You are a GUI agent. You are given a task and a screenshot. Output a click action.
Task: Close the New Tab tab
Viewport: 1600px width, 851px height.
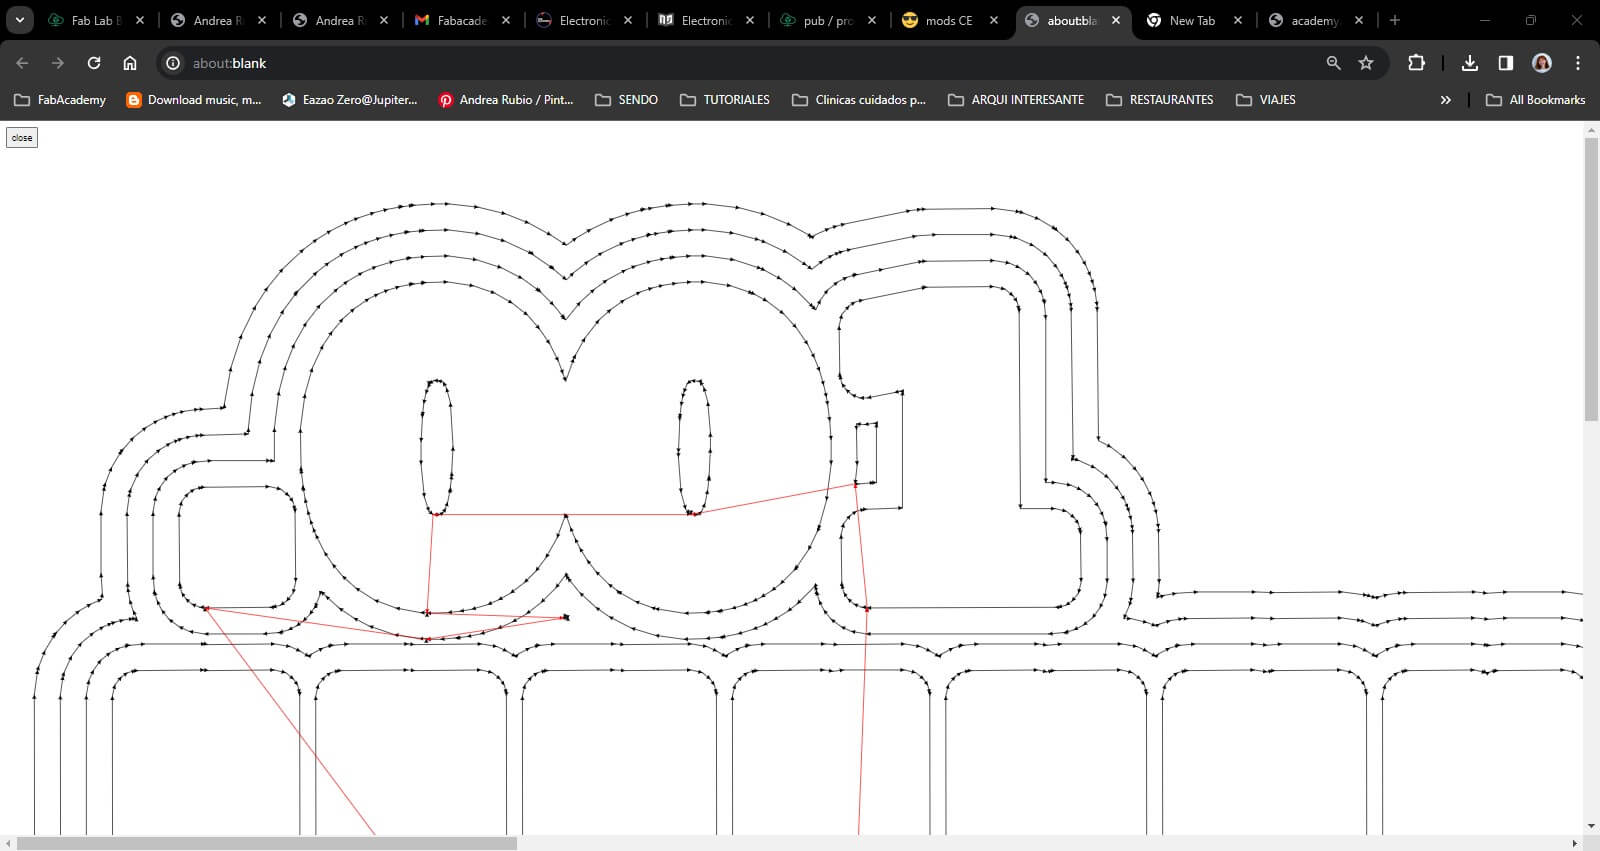(1238, 20)
